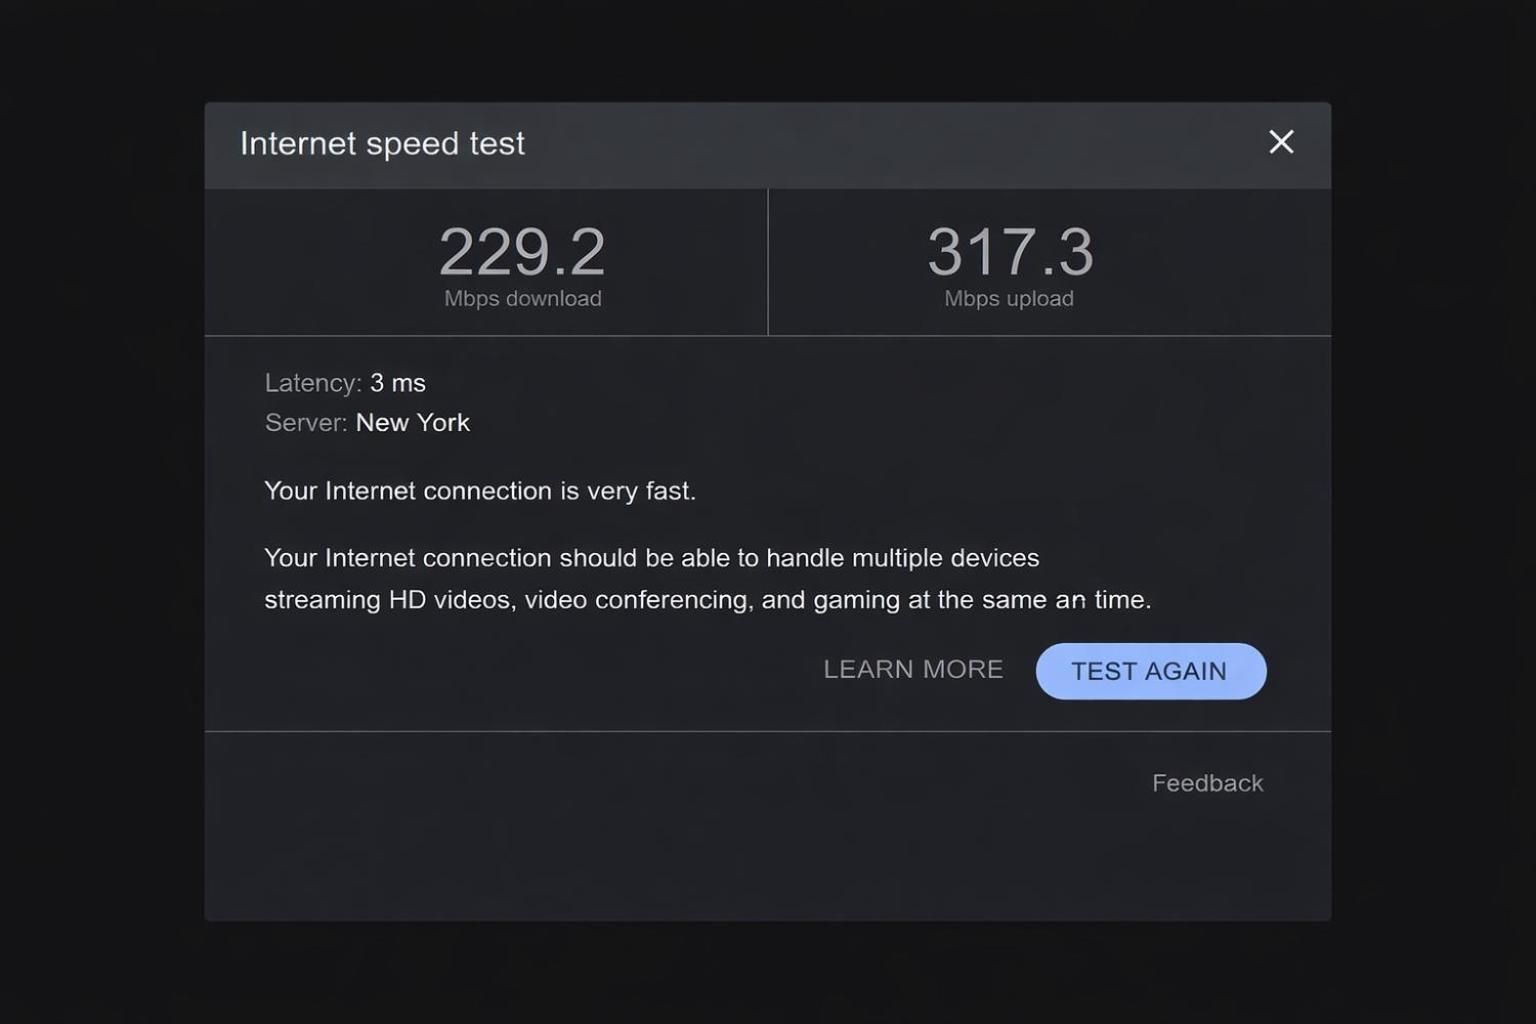The width and height of the screenshot is (1536, 1024).
Task: Click the "Mbps upload" label
Action: point(1009,299)
